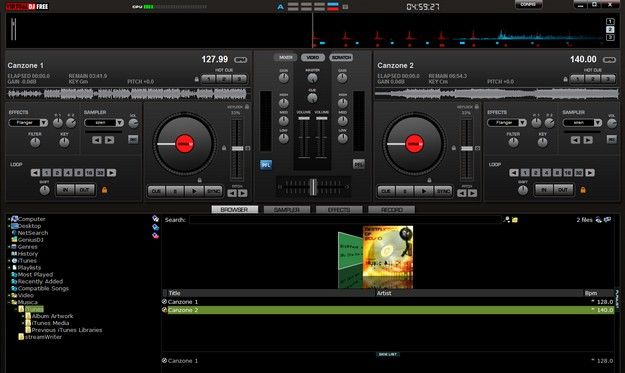This screenshot has height=373, width=625.
Task: Toggle the orange loop lock on left deck
Action: [x=104, y=190]
